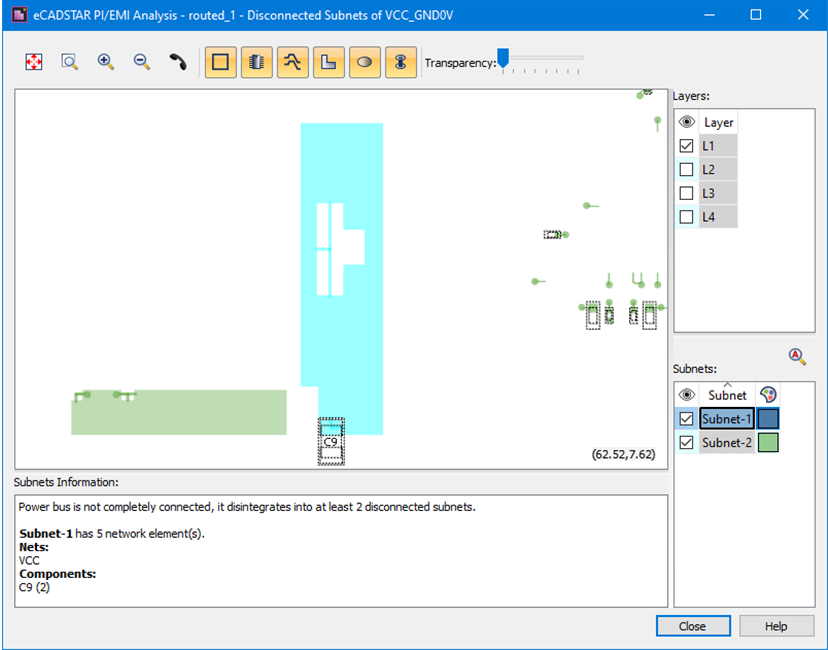
Task: Toggle the area fills display button
Action: (x=328, y=62)
